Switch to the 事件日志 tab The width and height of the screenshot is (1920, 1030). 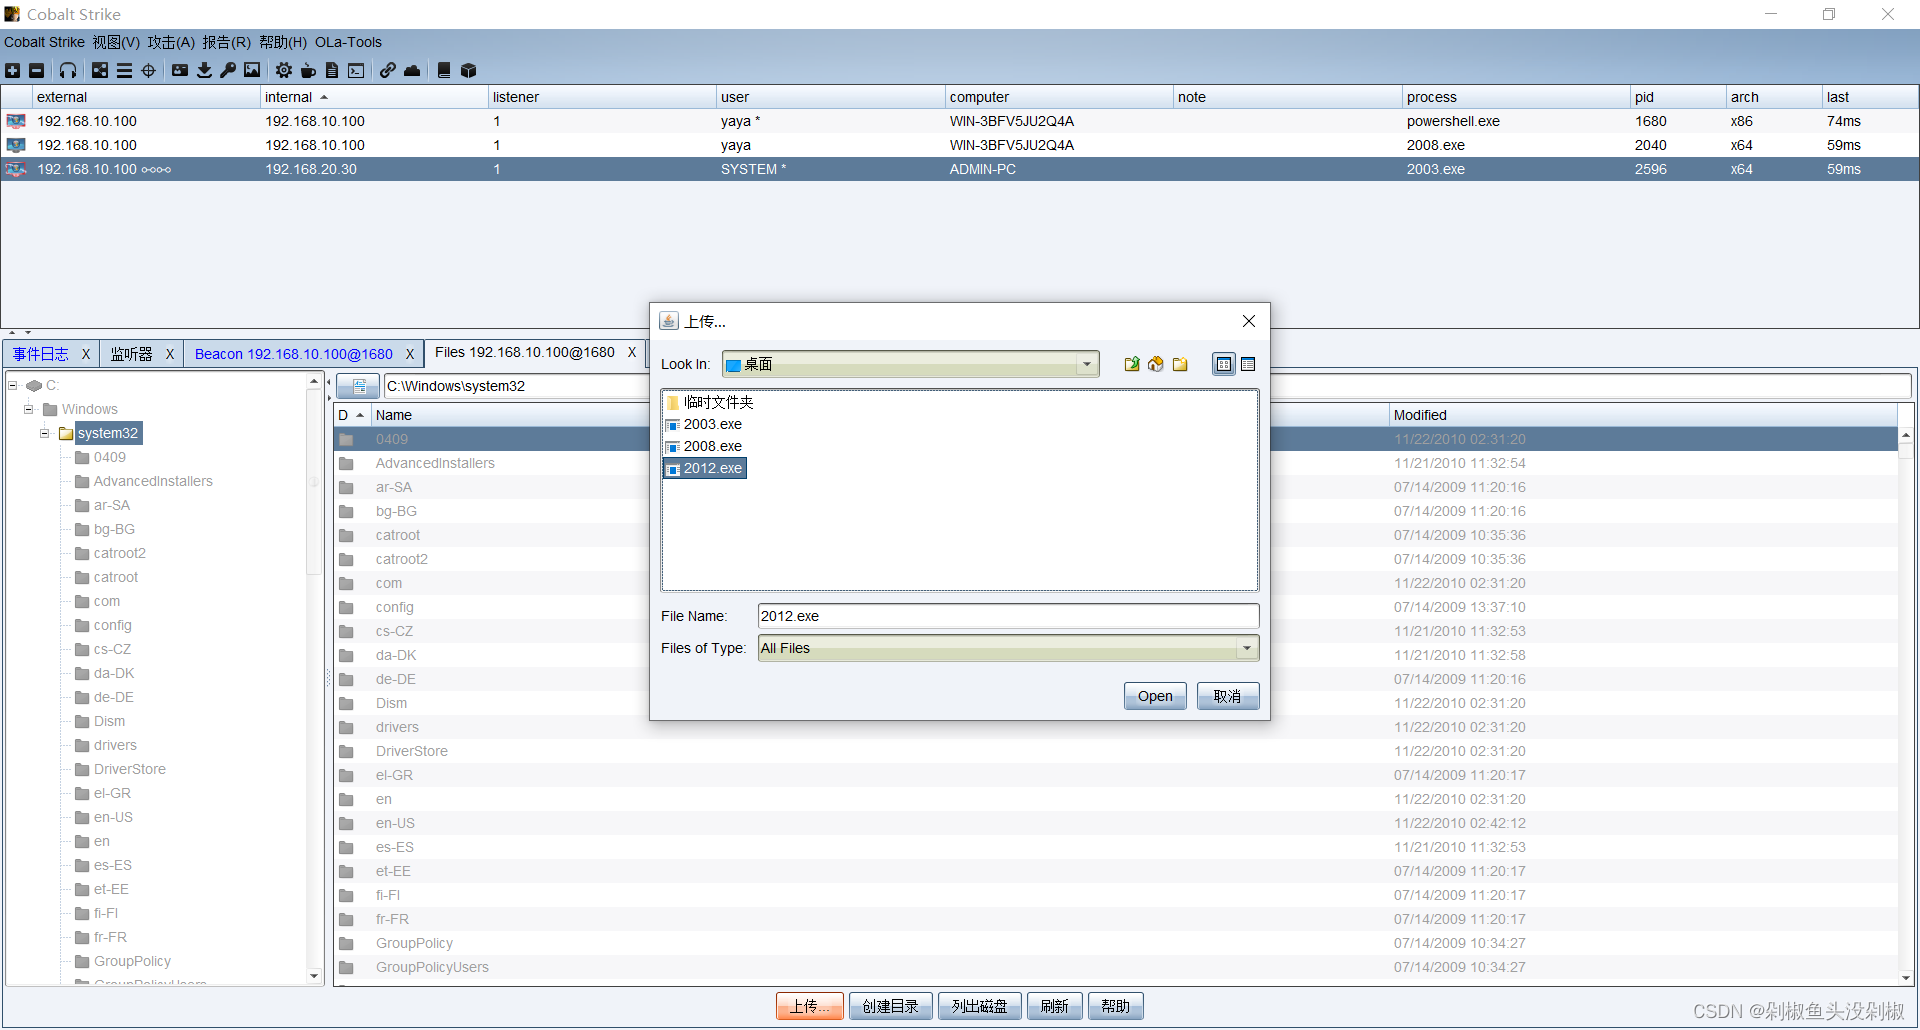click(x=41, y=354)
